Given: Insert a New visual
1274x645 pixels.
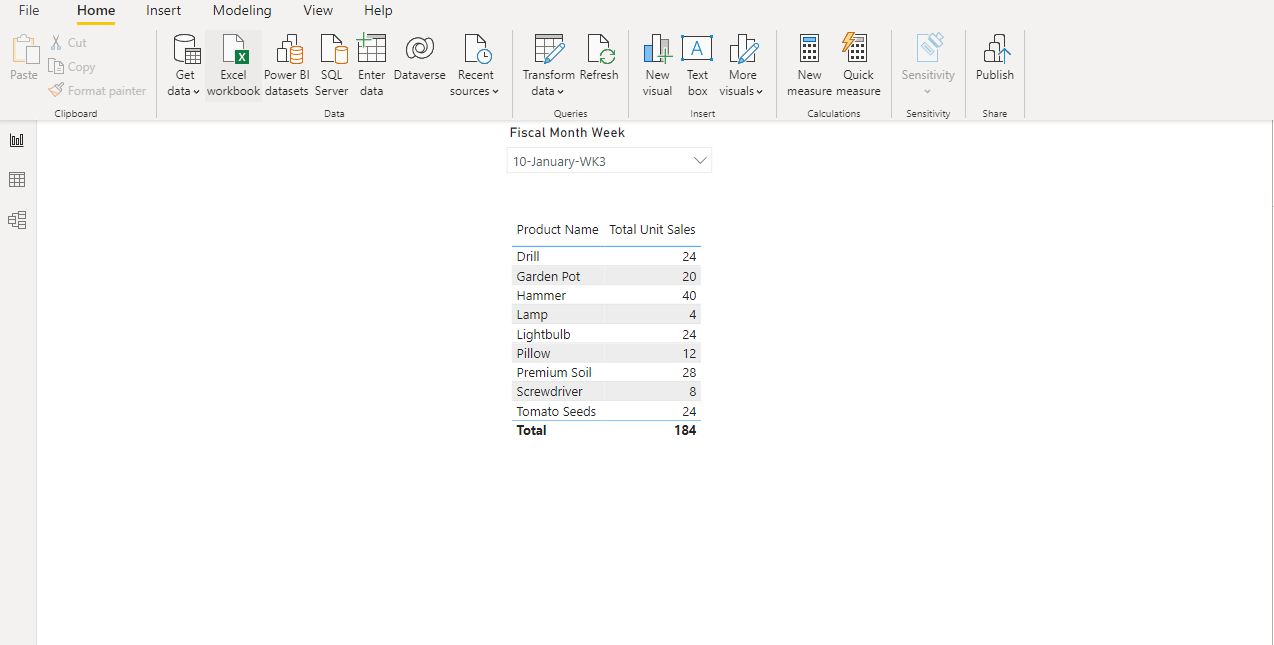Looking at the screenshot, I should tap(658, 66).
